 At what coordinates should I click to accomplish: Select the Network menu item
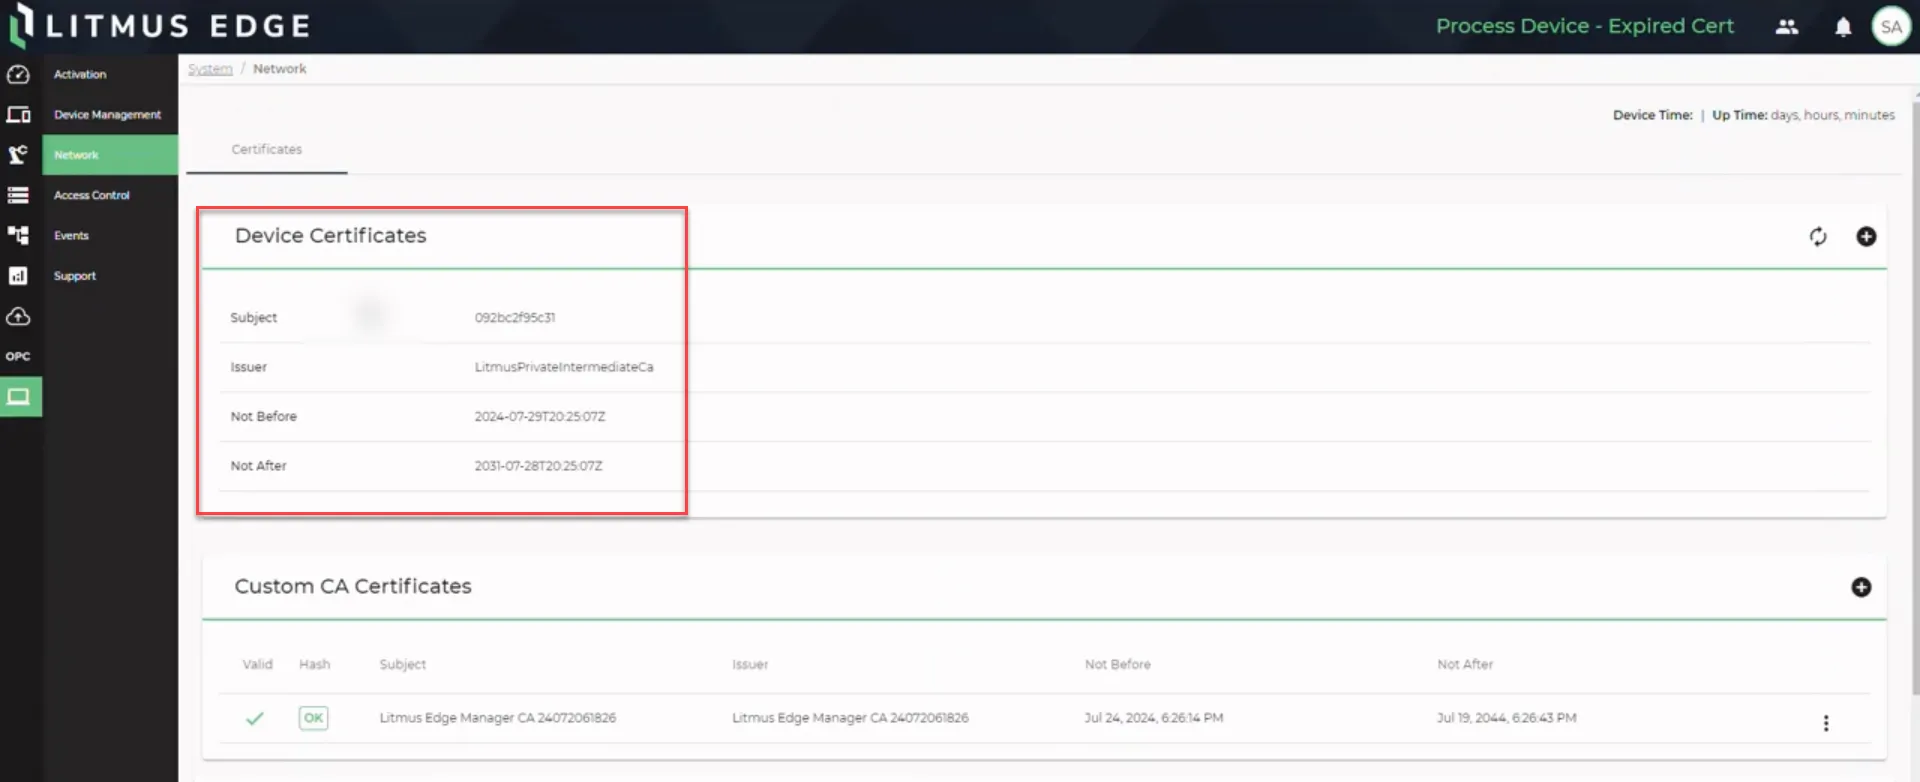click(x=110, y=155)
